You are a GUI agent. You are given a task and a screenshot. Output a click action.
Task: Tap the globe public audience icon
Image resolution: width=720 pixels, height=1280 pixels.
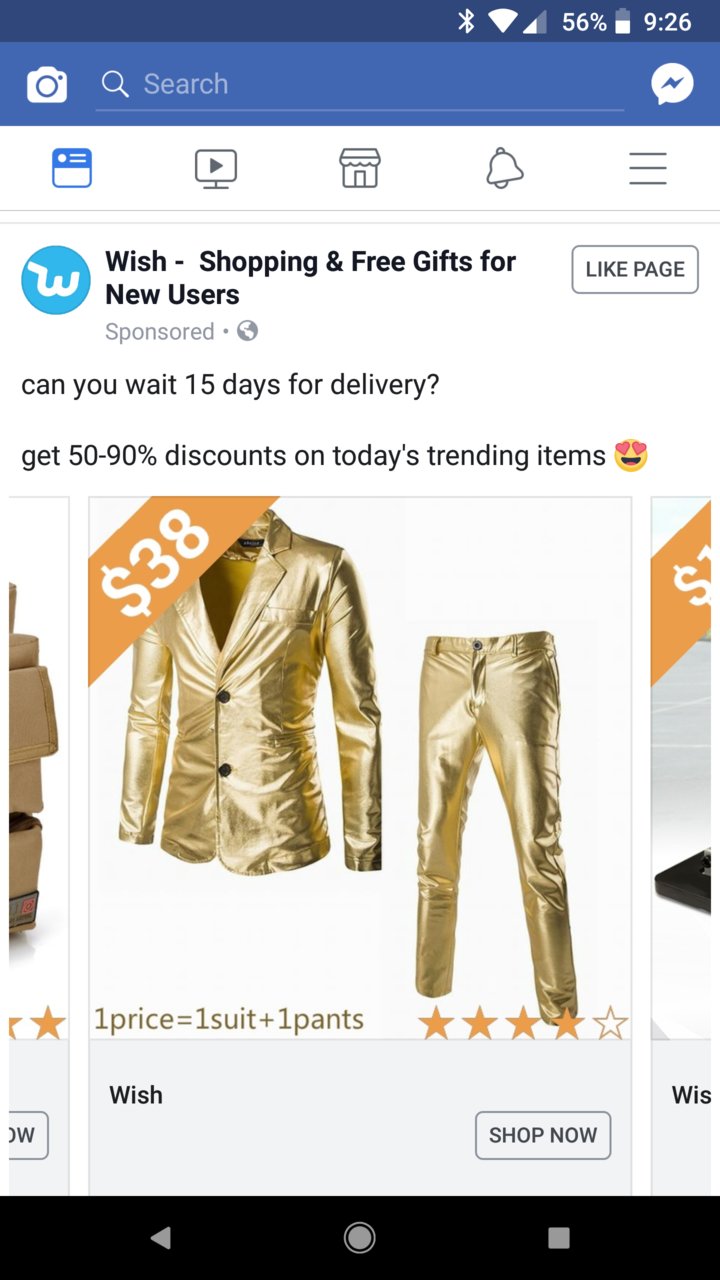point(247,331)
